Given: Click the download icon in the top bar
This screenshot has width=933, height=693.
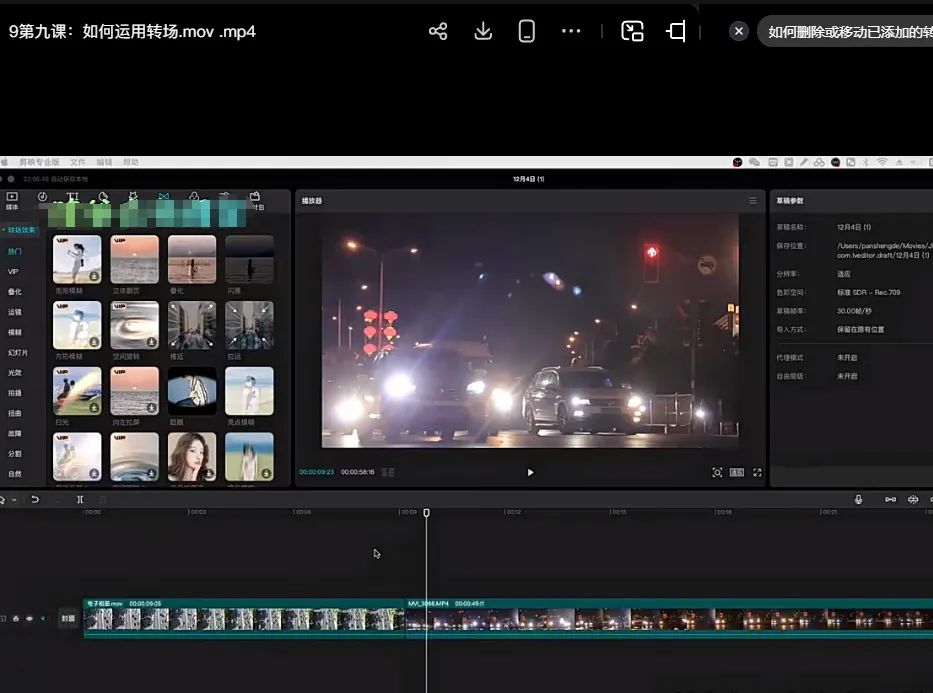Looking at the screenshot, I should coord(483,31).
